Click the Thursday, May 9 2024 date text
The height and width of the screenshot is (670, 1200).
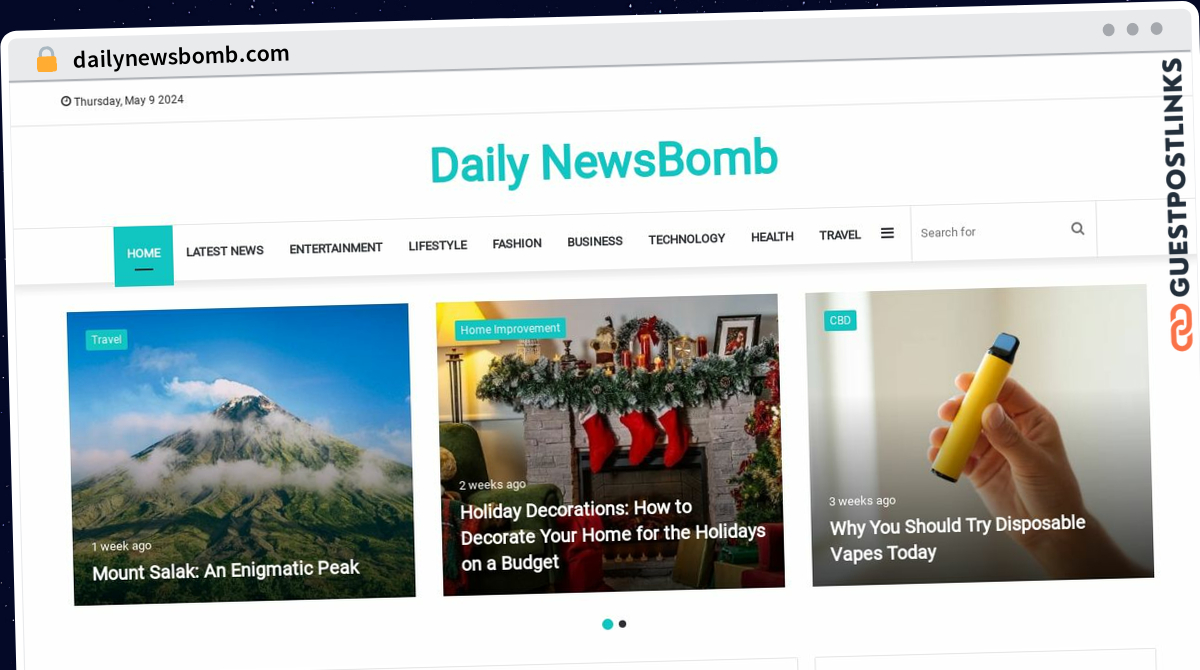(x=129, y=101)
